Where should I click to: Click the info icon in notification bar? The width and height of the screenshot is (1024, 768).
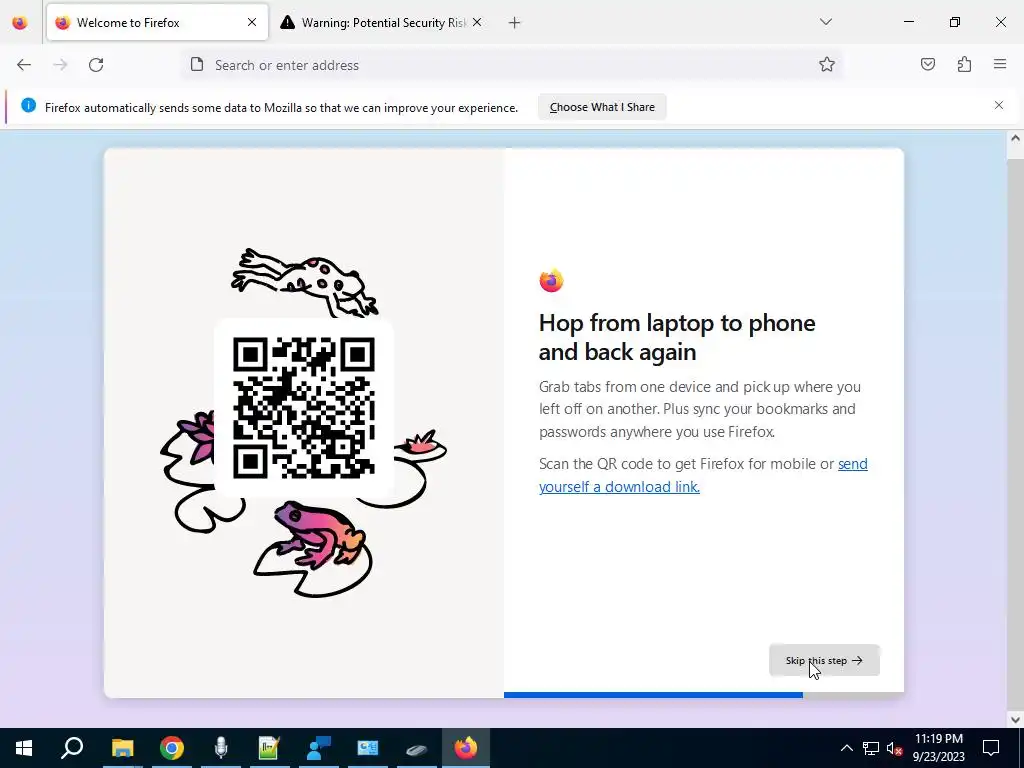28,105
